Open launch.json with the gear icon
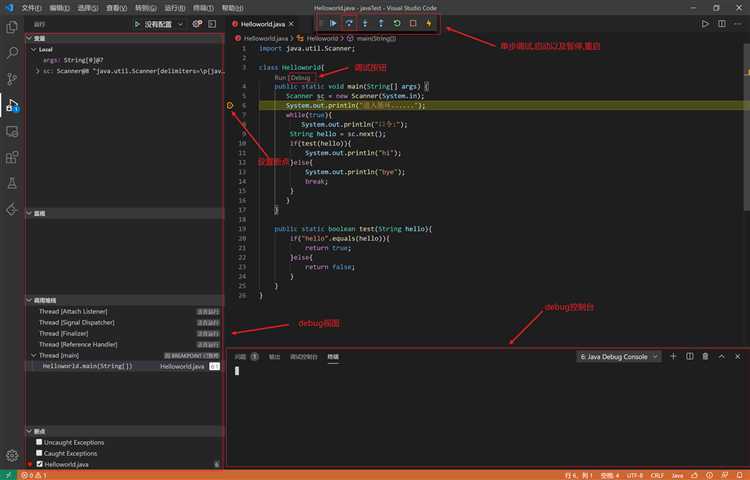750x480 pixels. pos(197,24)
